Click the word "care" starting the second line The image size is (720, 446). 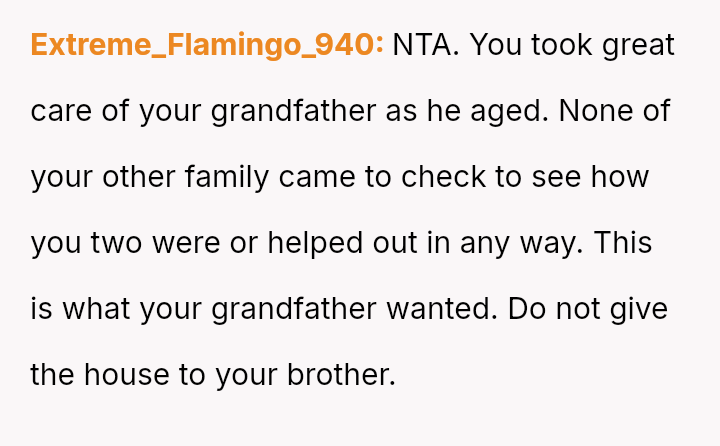point(61,111)
